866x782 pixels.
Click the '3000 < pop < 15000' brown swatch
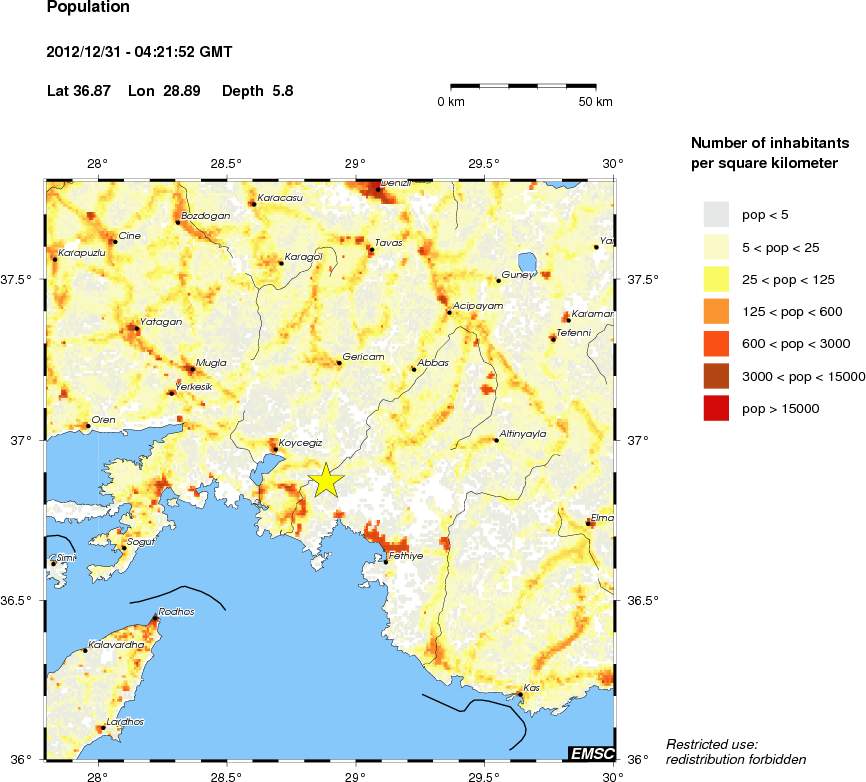click(x=717, y=375)
